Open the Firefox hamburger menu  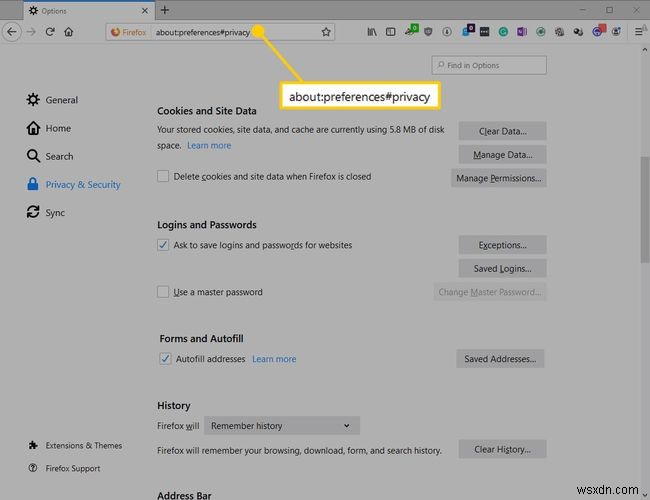(x=639, y=32)
